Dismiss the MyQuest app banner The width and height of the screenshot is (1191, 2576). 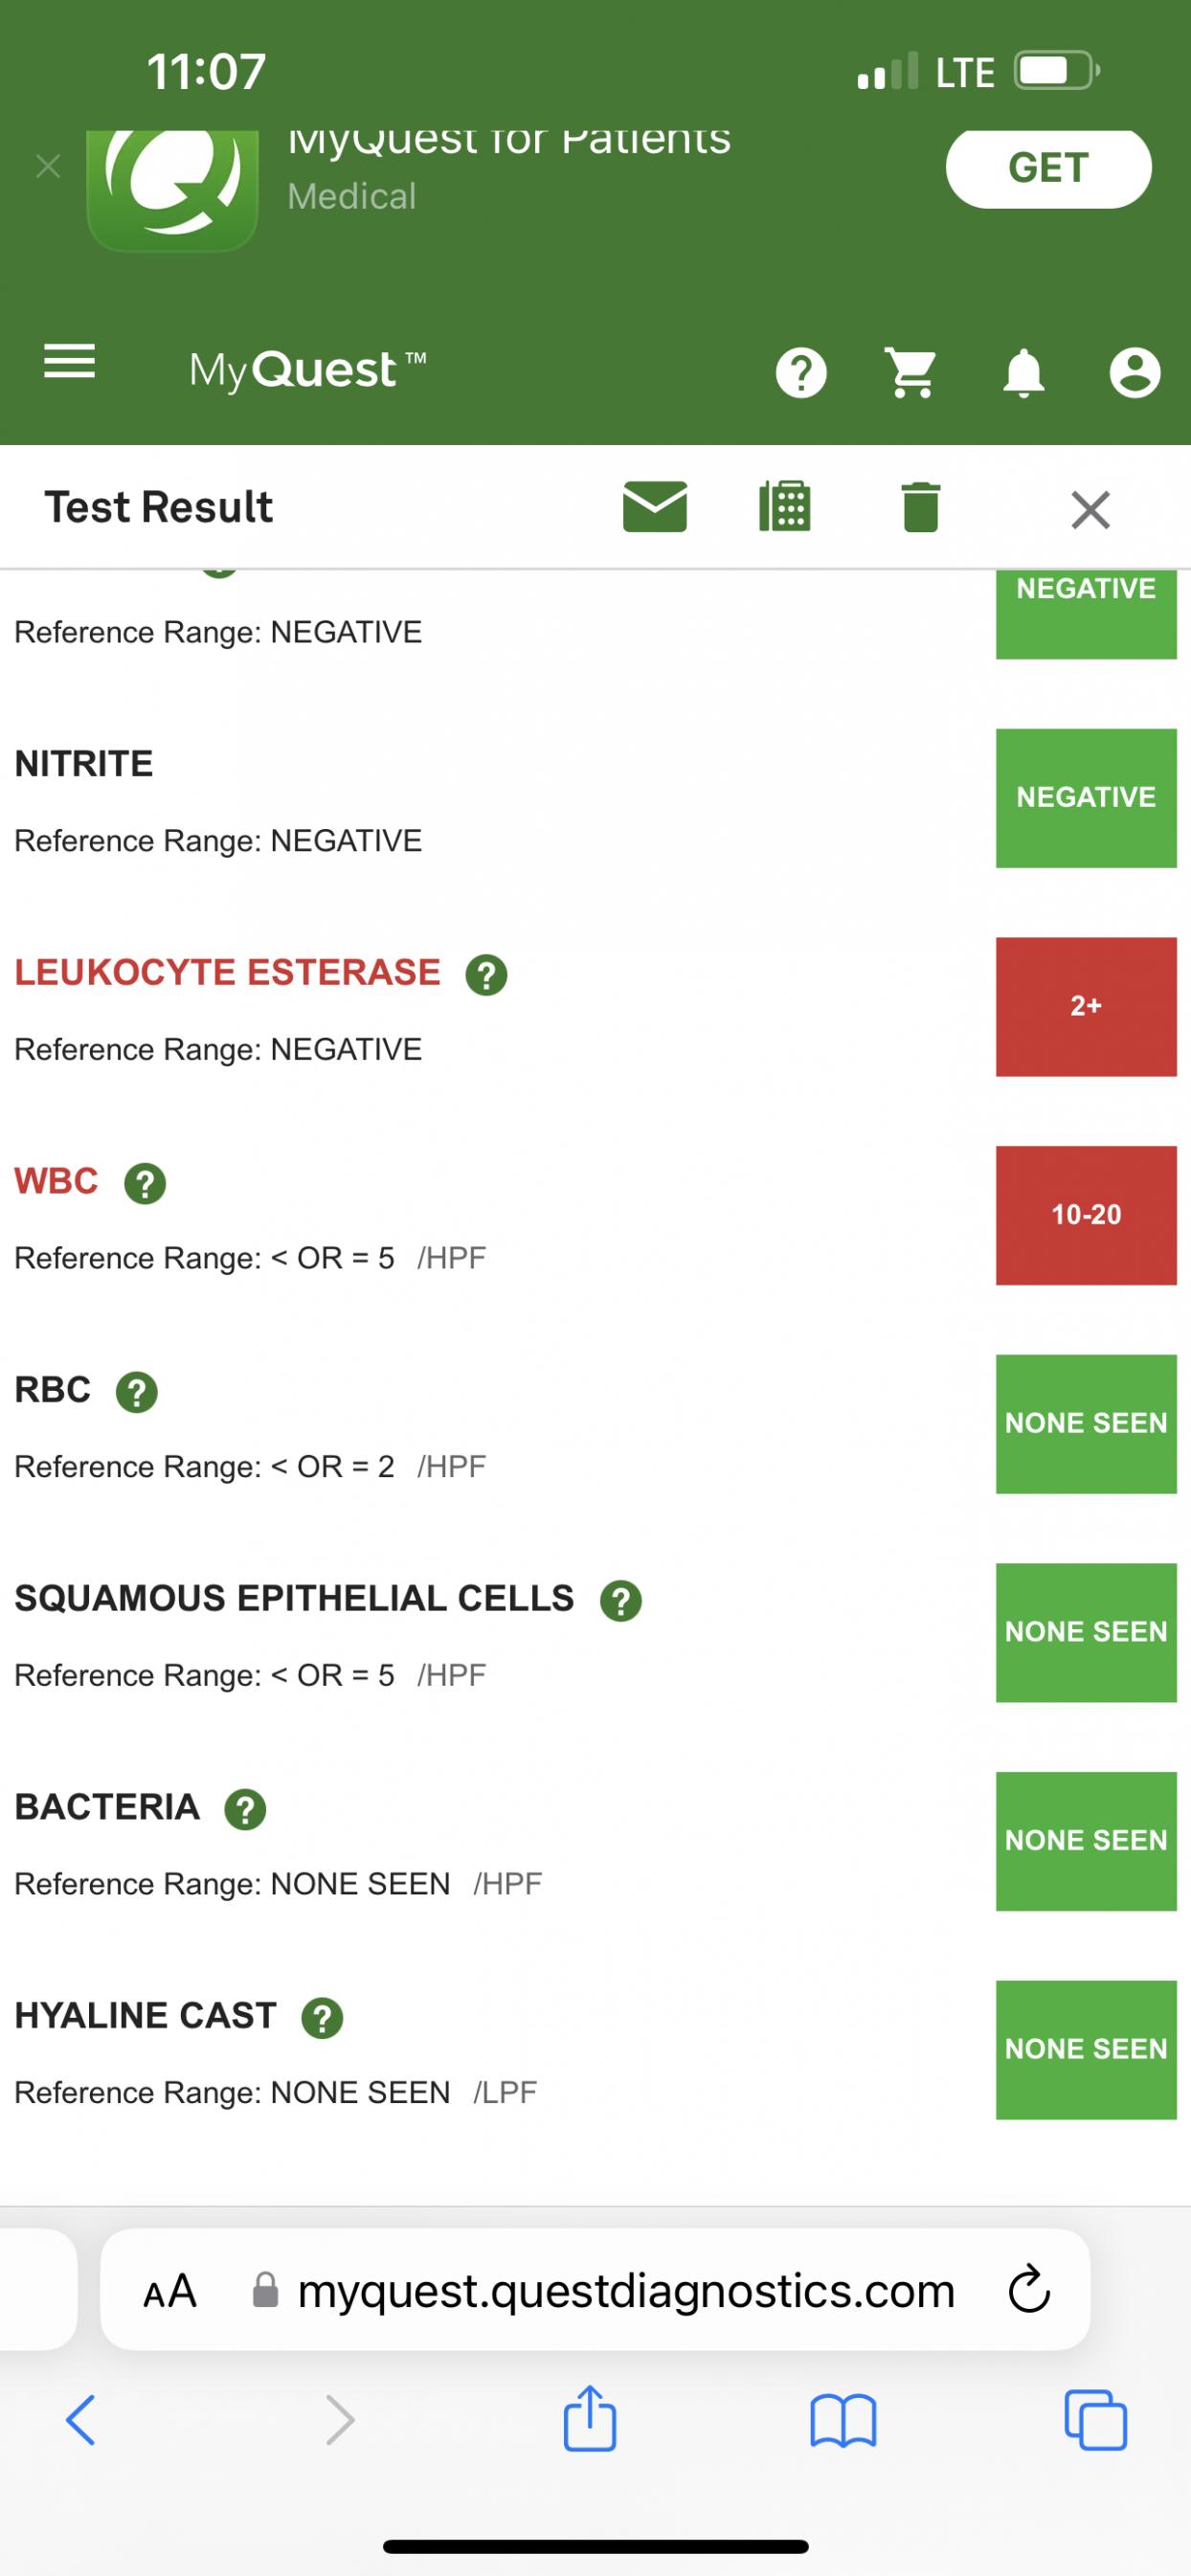pos(48,166)
